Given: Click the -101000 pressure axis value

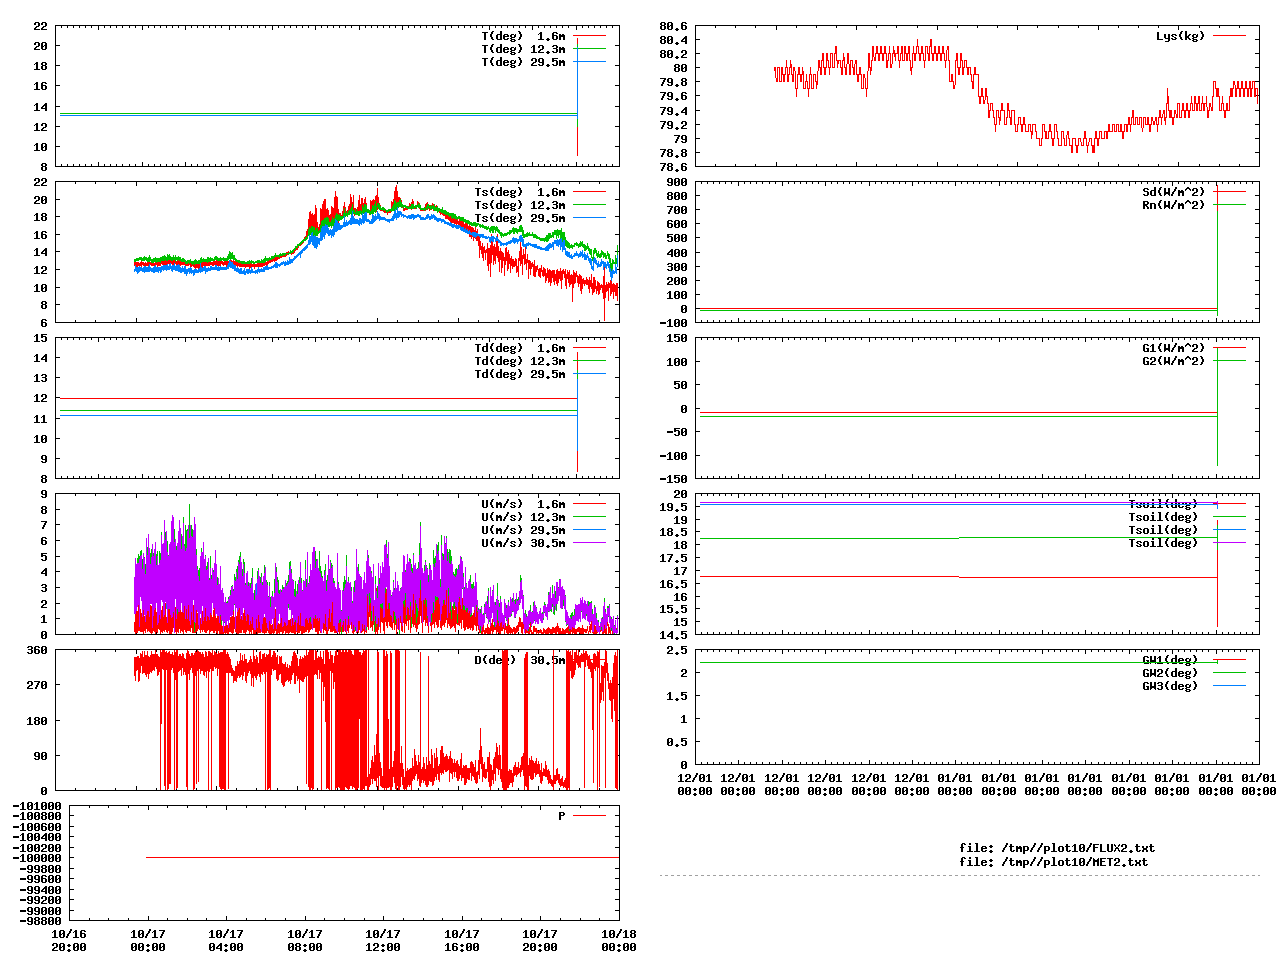Looking at the screenshot, I should [x=37, y=806].
